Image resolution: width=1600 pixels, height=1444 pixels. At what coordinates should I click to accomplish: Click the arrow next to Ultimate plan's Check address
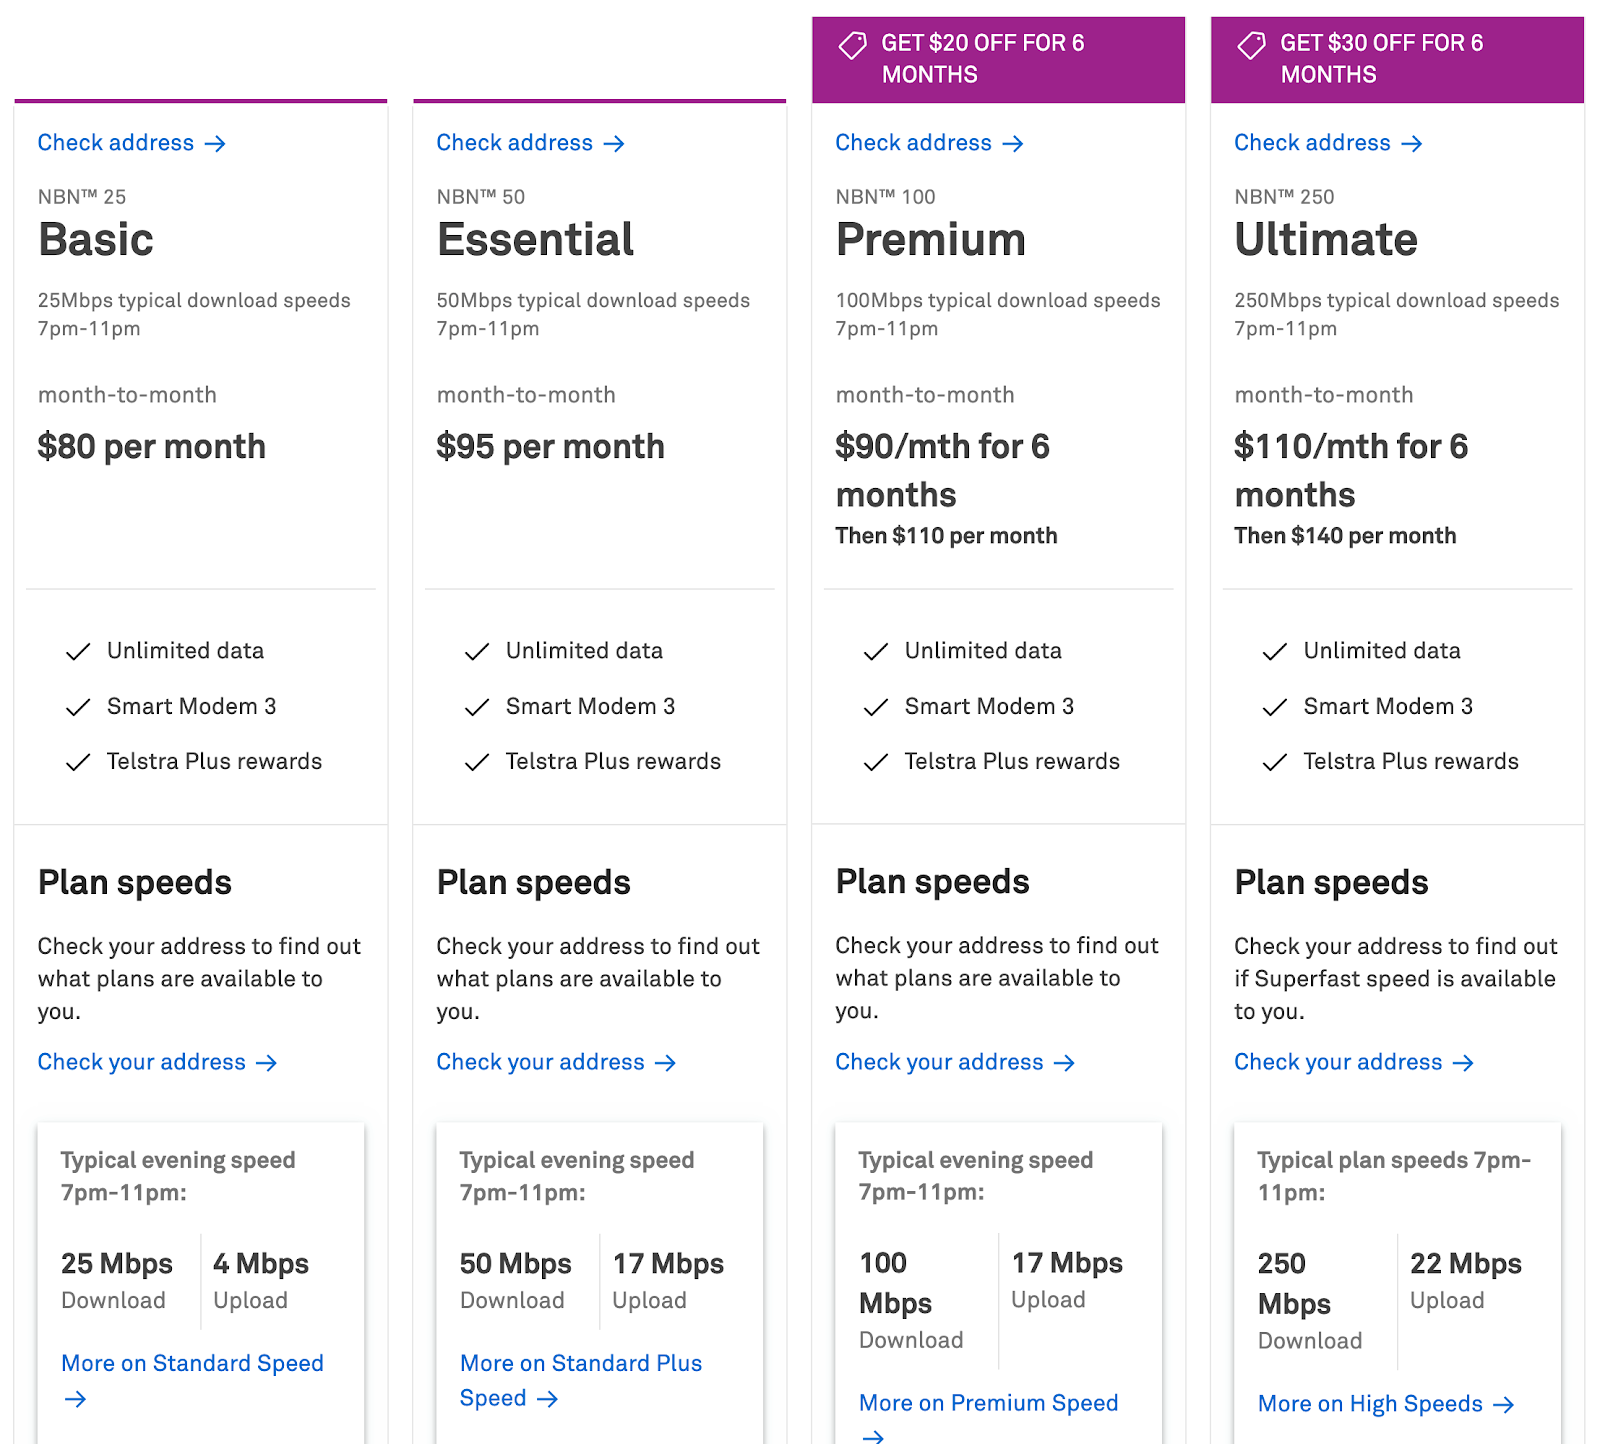click(1413, 143)
